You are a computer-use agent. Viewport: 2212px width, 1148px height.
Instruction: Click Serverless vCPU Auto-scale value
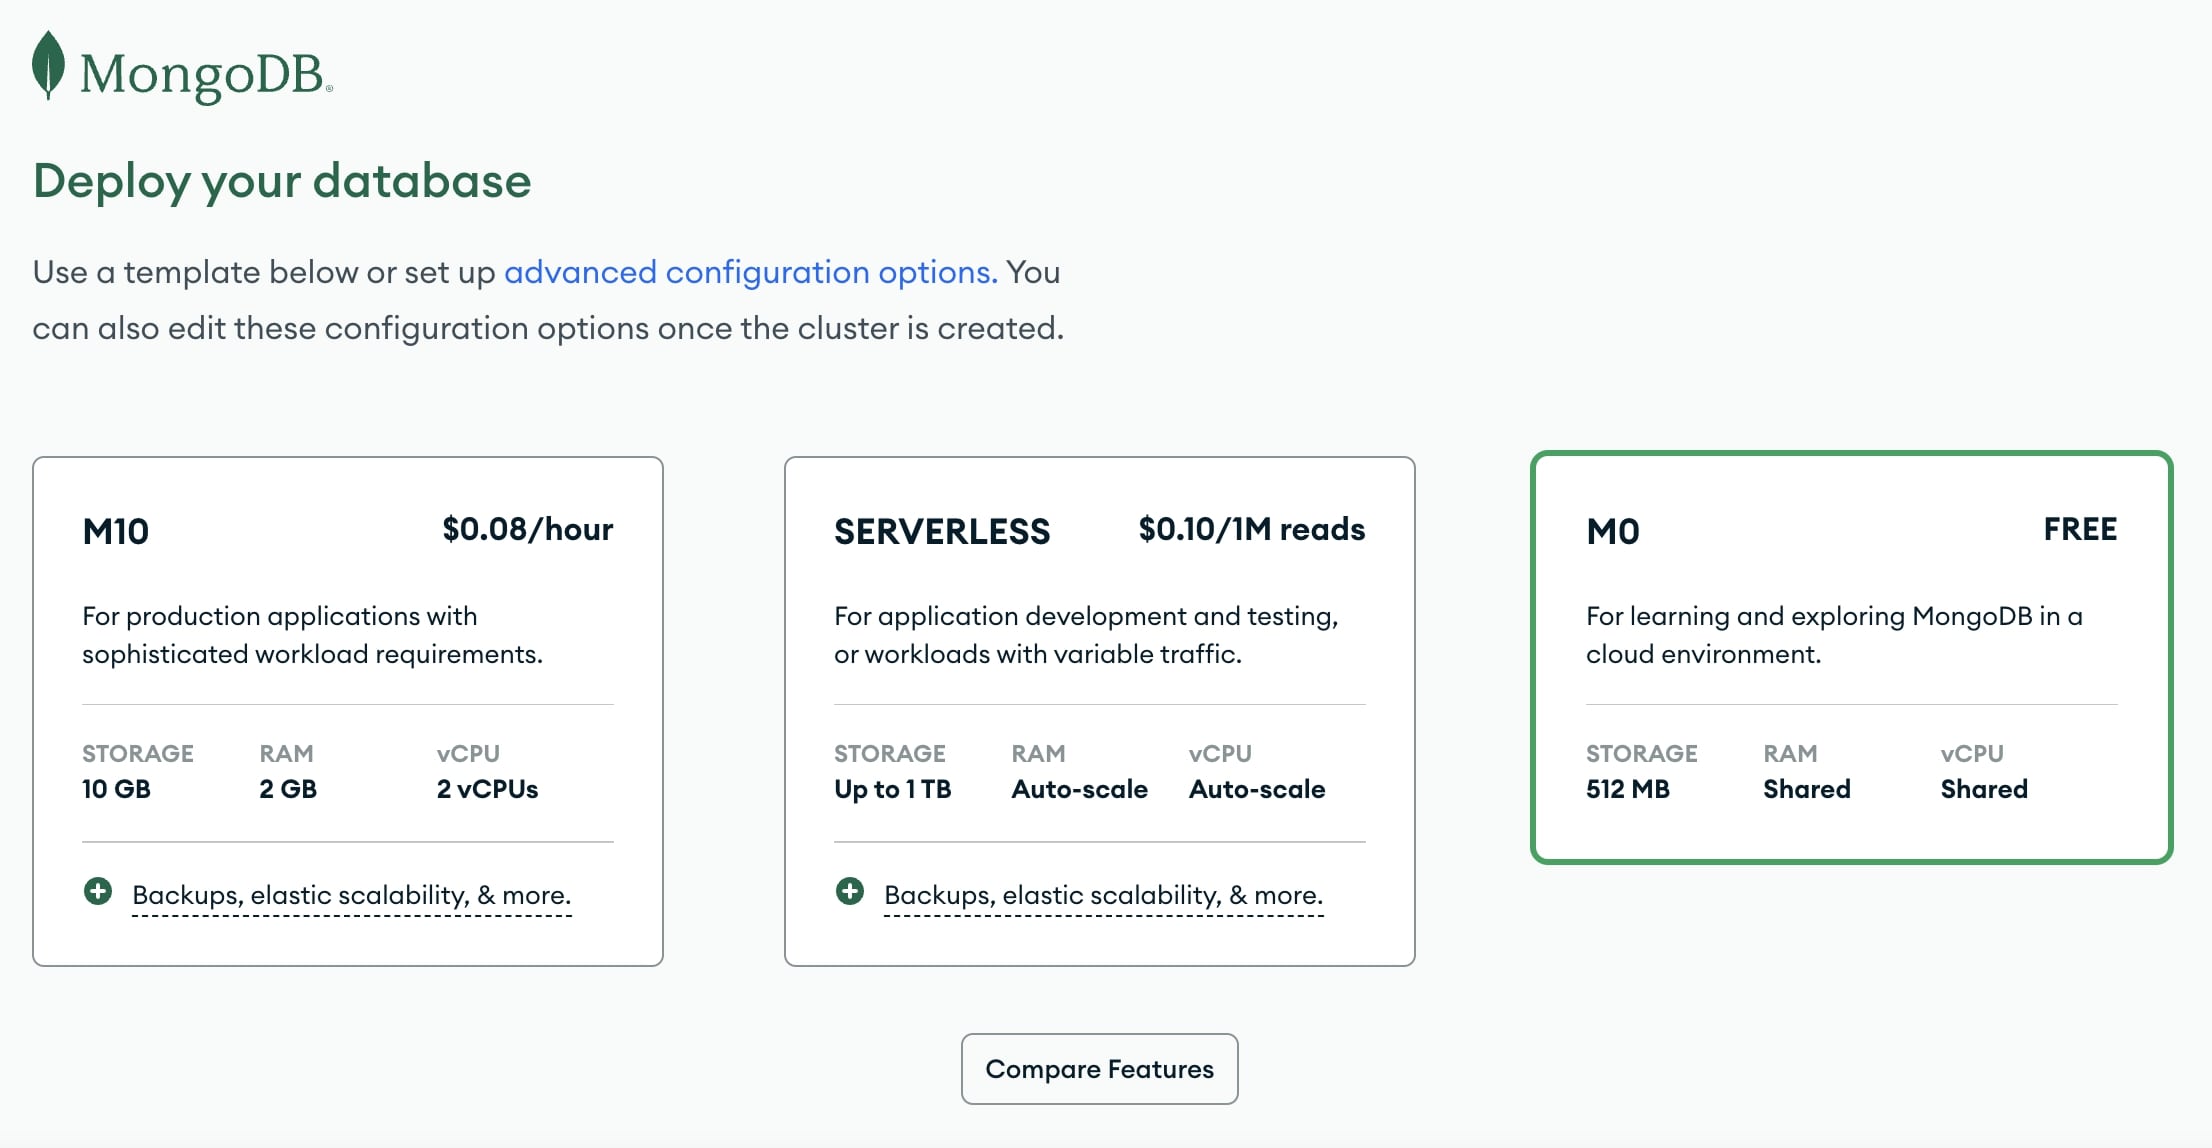(1257, 789)
